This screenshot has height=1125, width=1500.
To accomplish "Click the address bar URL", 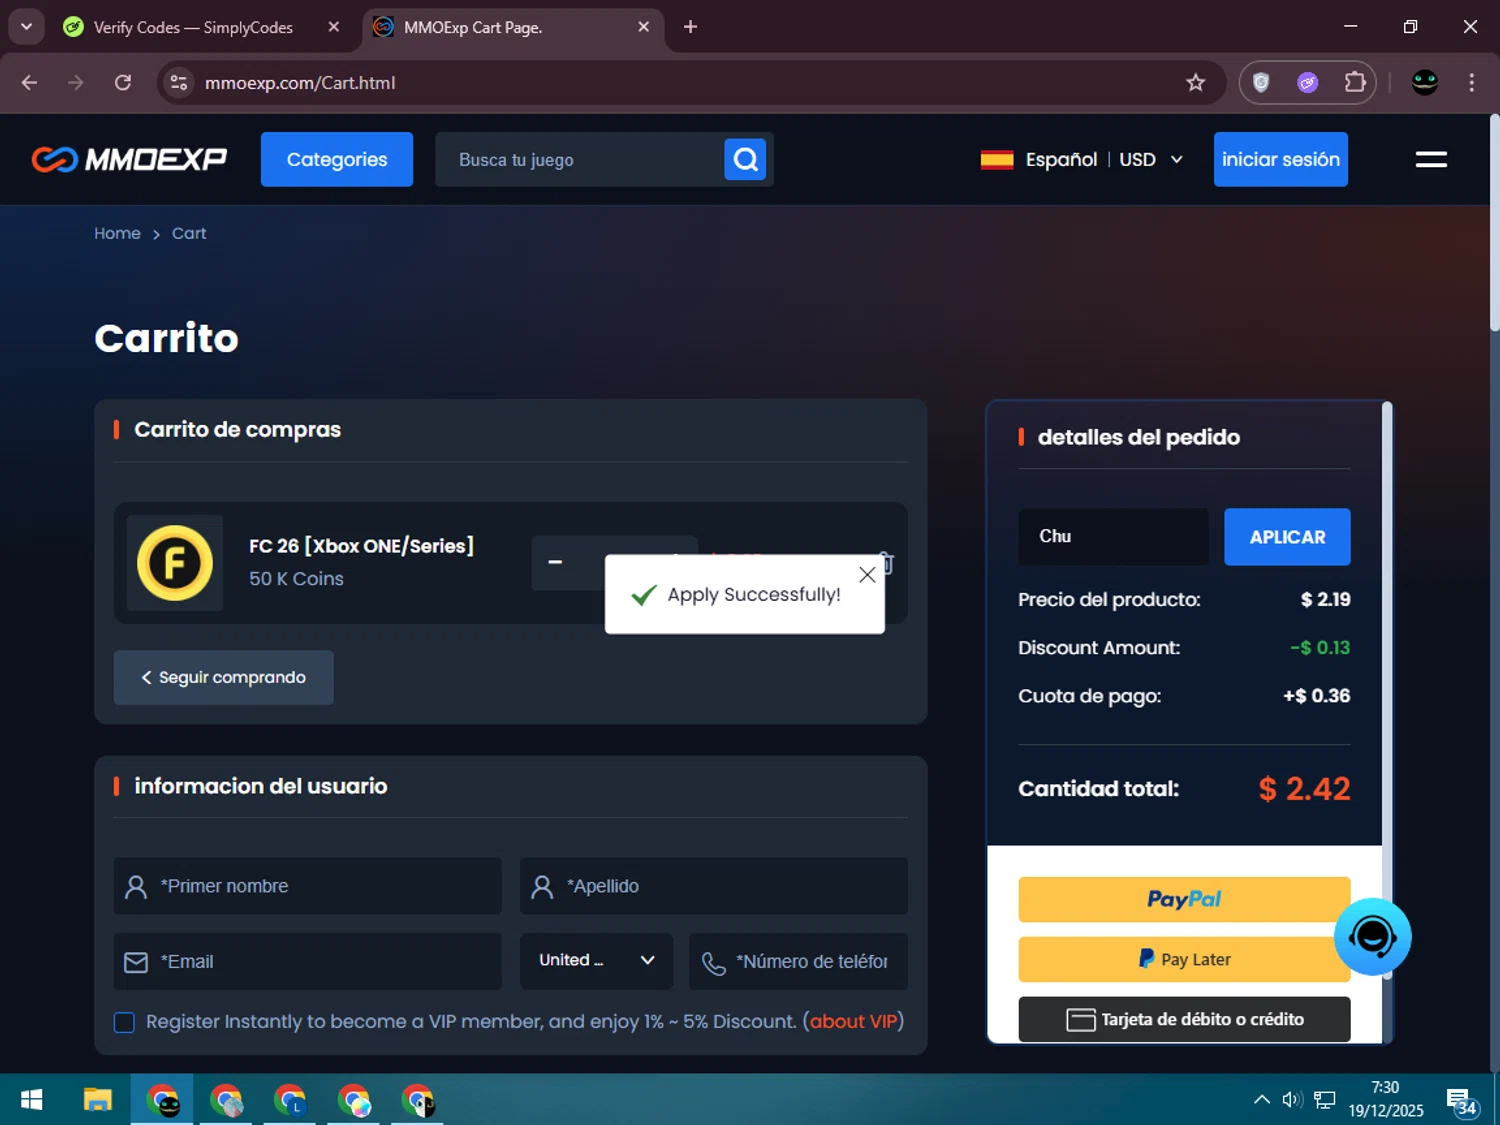I will pyautogui.click(x=300, y=83).
